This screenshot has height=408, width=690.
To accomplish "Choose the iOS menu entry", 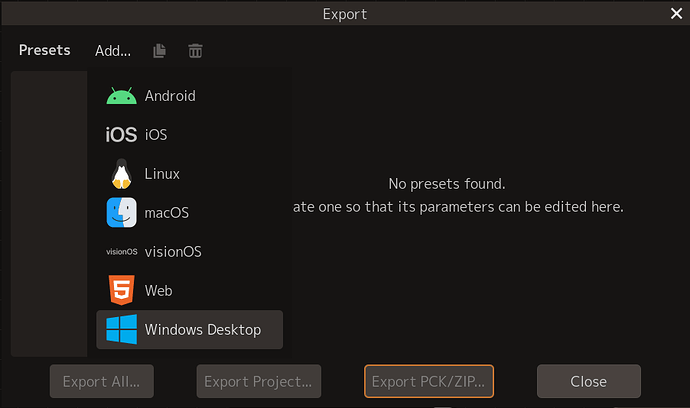I will coord(190,135).
